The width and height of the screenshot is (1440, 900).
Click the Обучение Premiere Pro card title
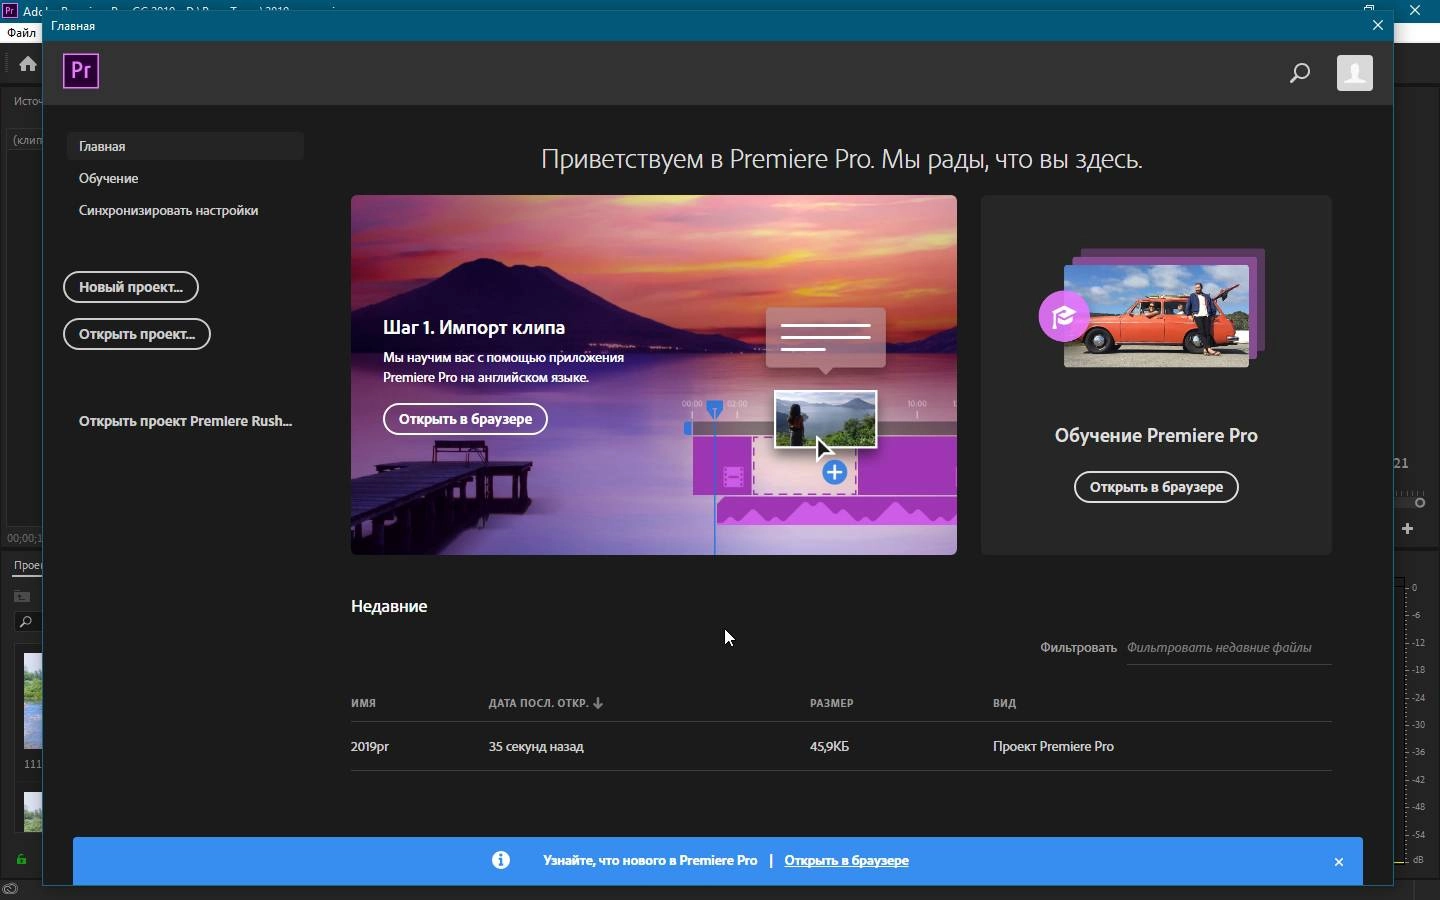click(x=1157, y=435)
